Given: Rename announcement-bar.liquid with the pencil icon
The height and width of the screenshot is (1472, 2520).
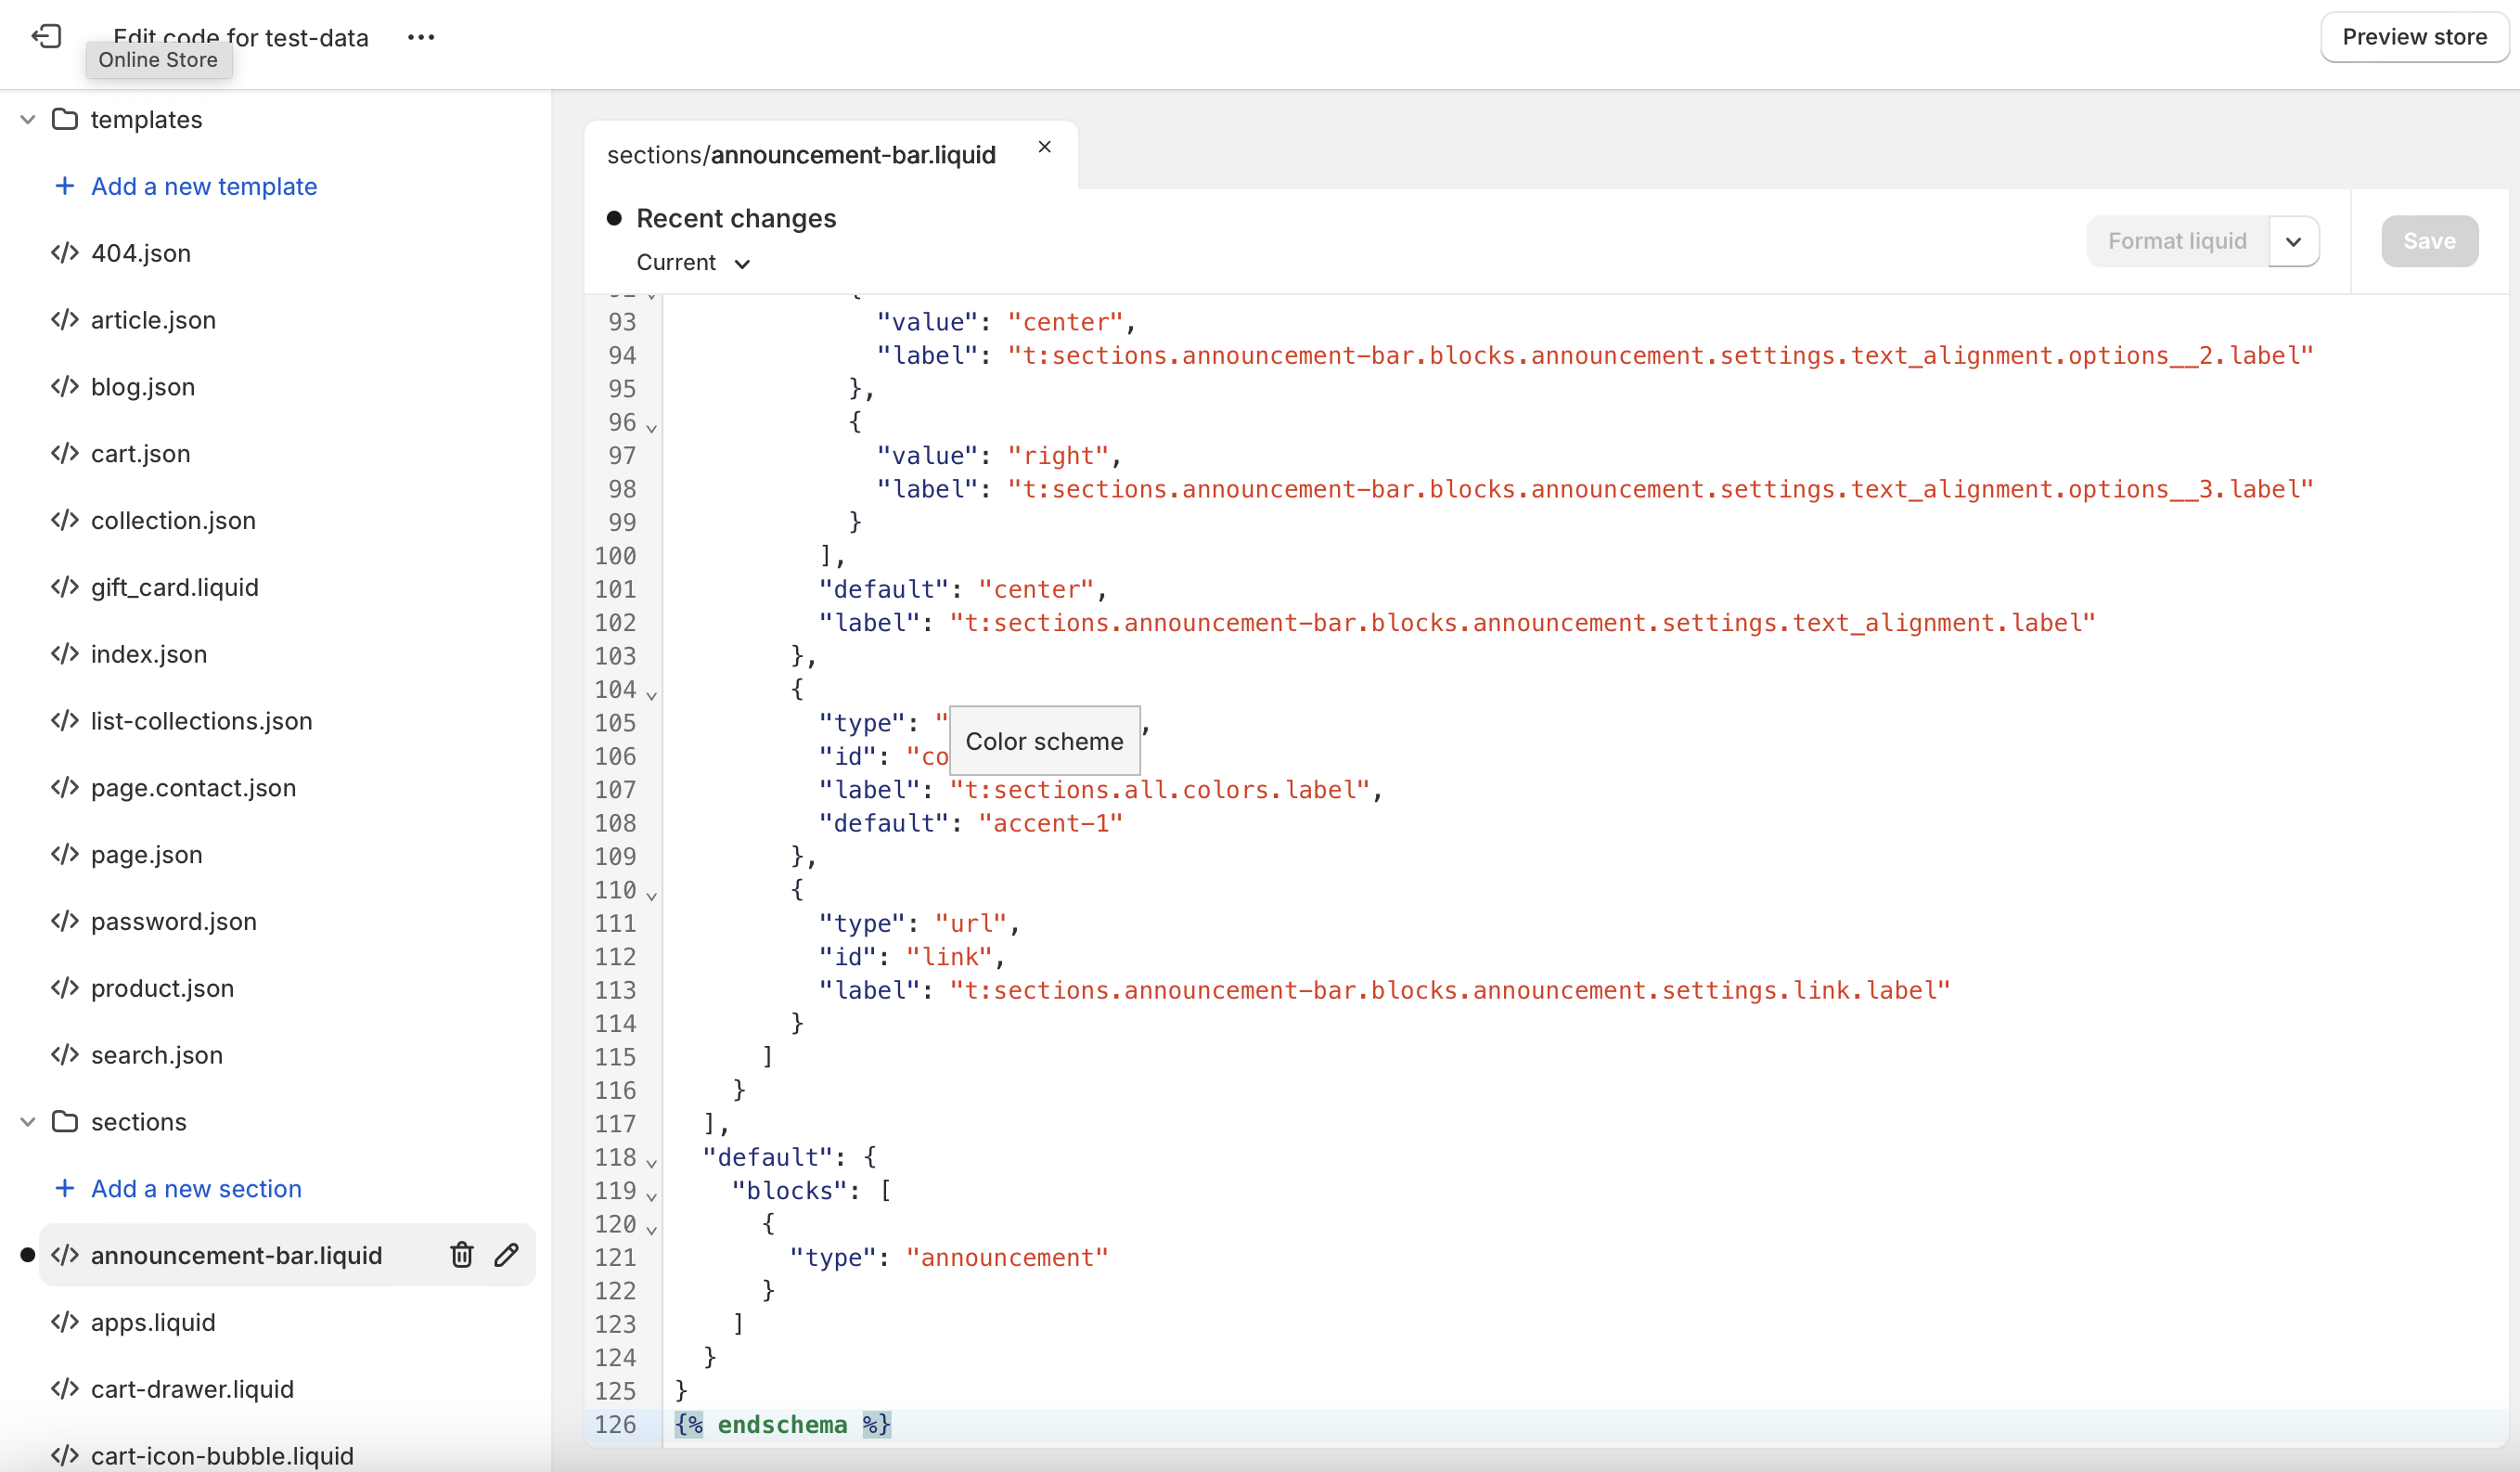Looking at the screenshot, I should pos(507,1254).
